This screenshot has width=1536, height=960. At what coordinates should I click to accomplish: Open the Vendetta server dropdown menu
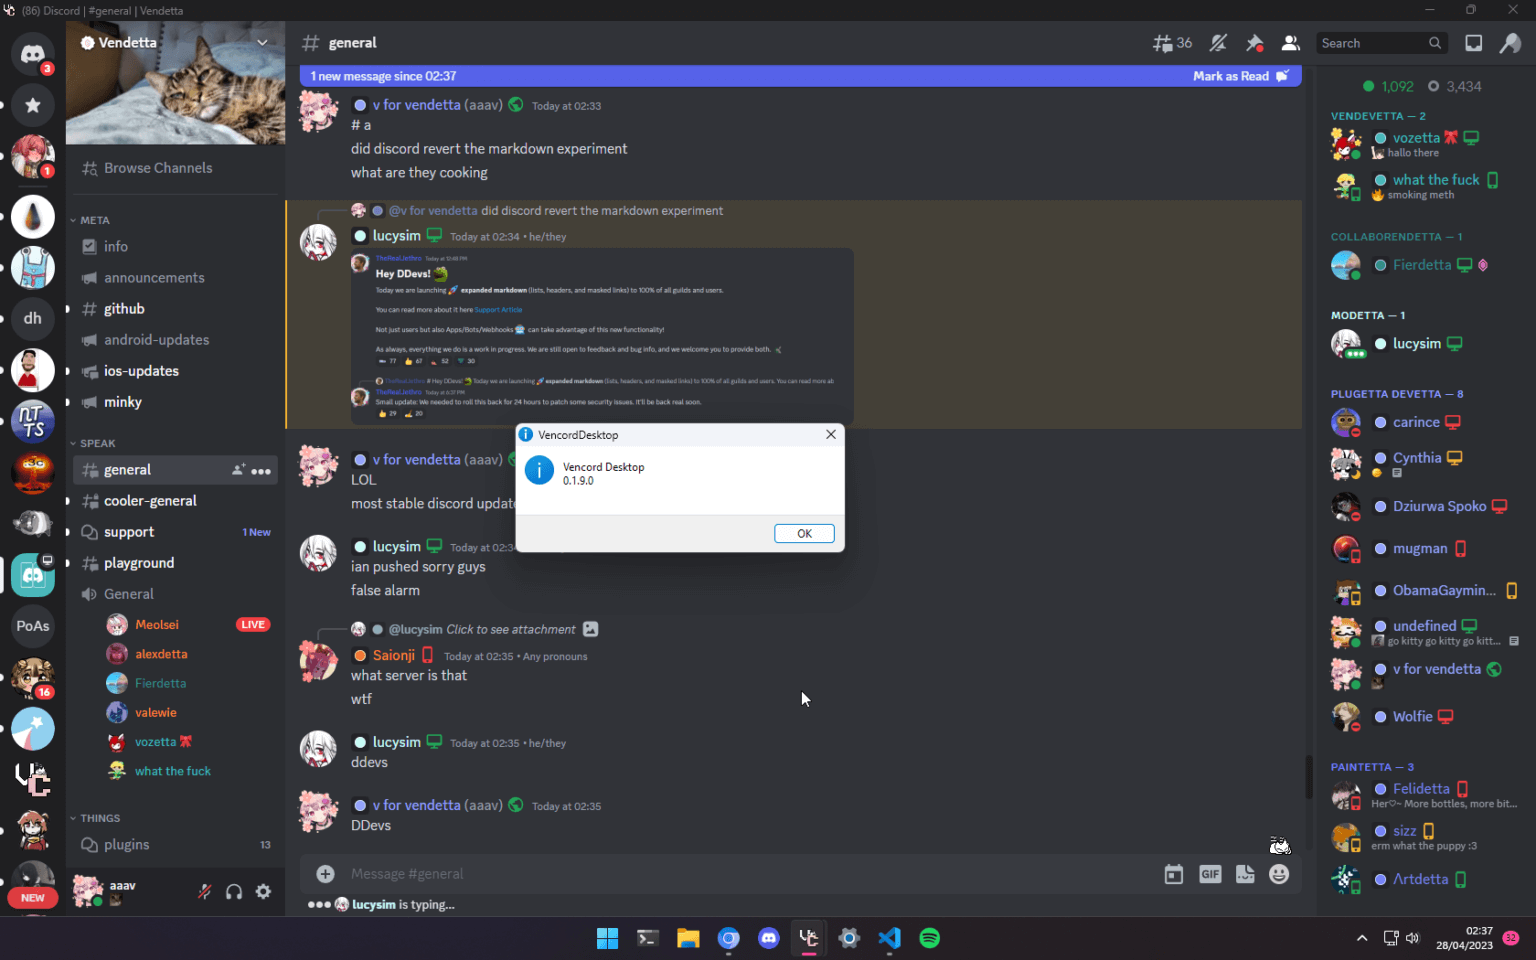(262, 43)
